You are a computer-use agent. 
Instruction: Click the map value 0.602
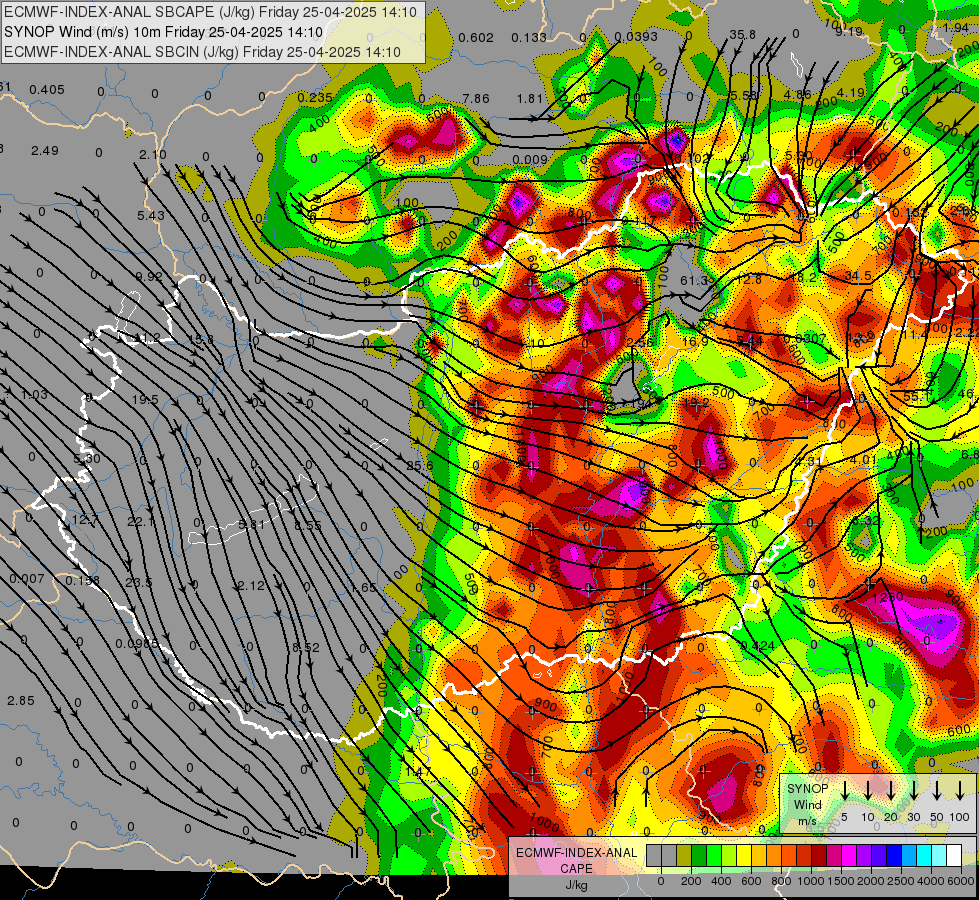click(476, 37)
